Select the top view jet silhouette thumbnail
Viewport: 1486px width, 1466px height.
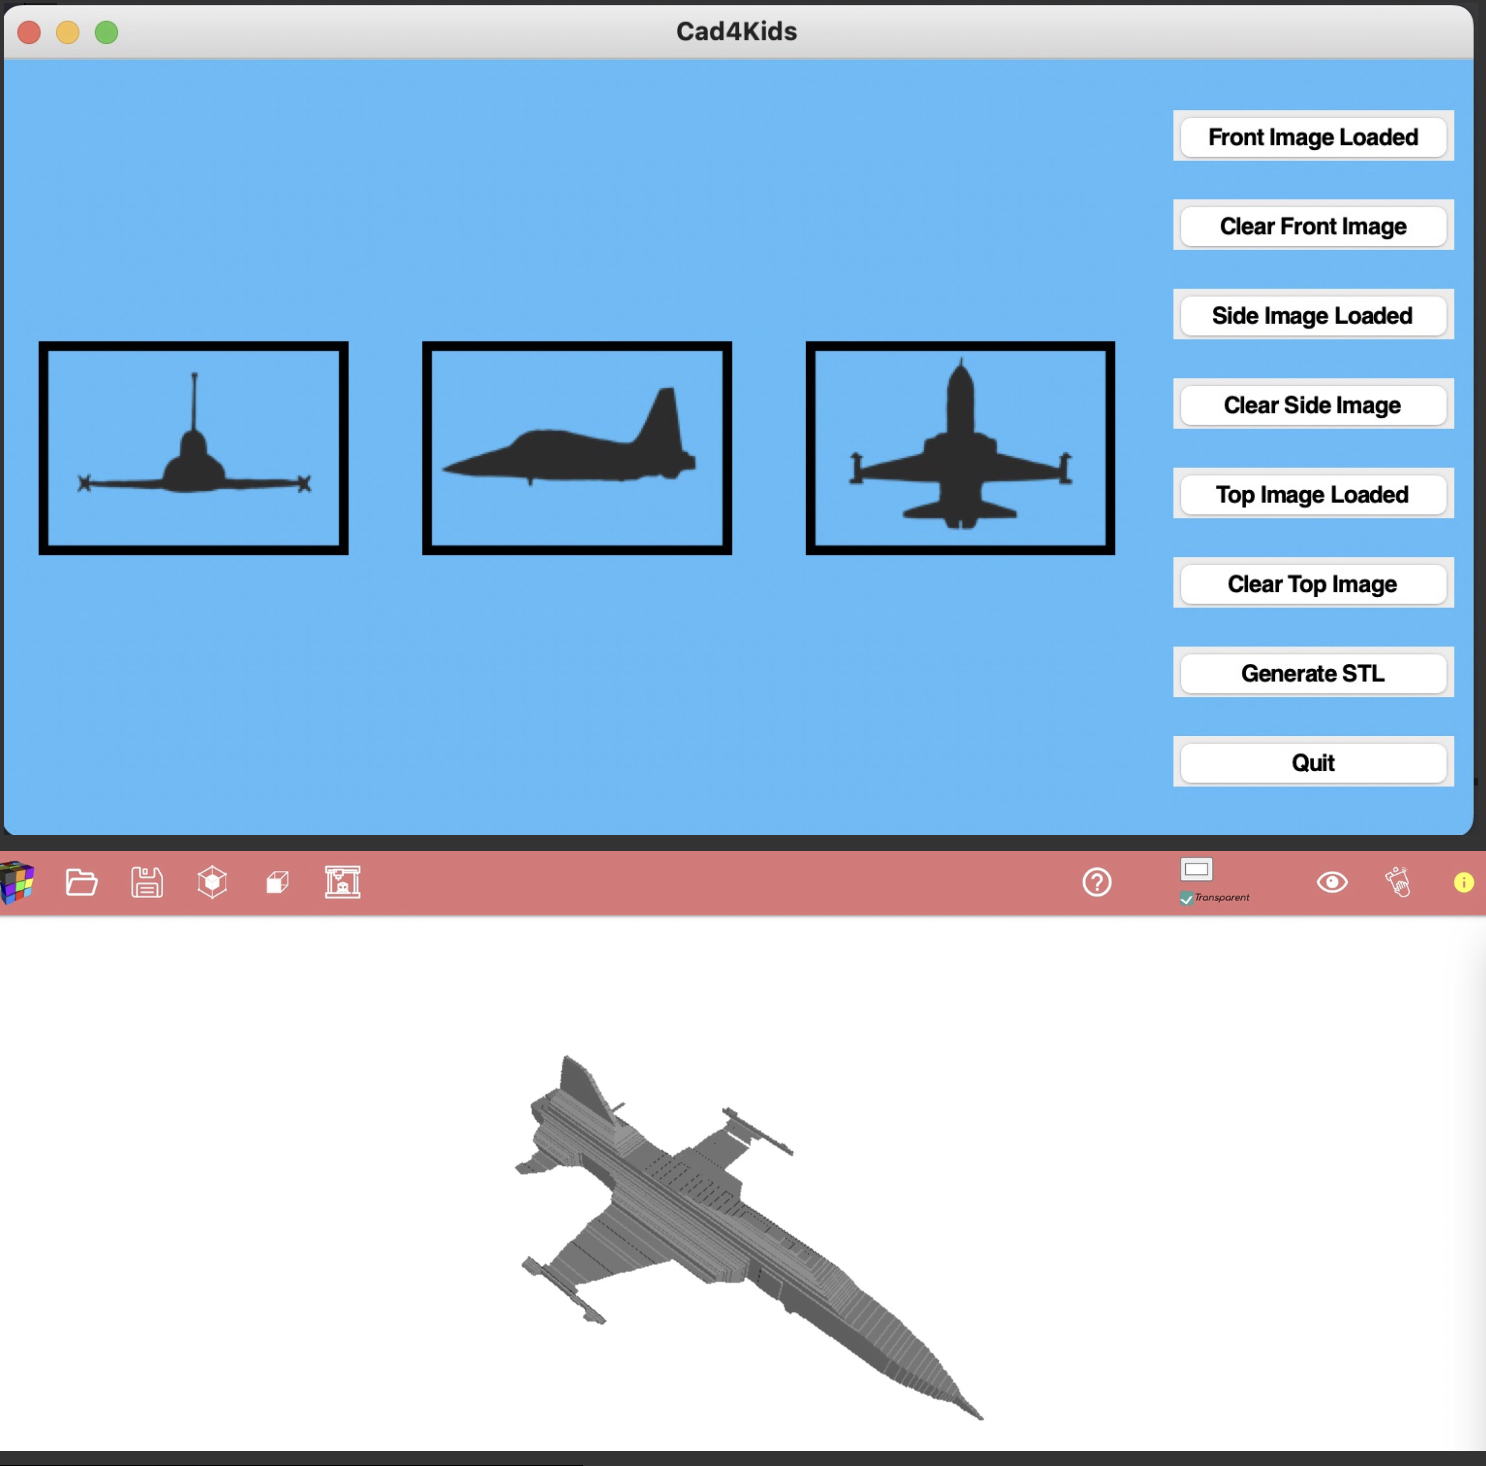pyautogui.click(x=960, y=448)
